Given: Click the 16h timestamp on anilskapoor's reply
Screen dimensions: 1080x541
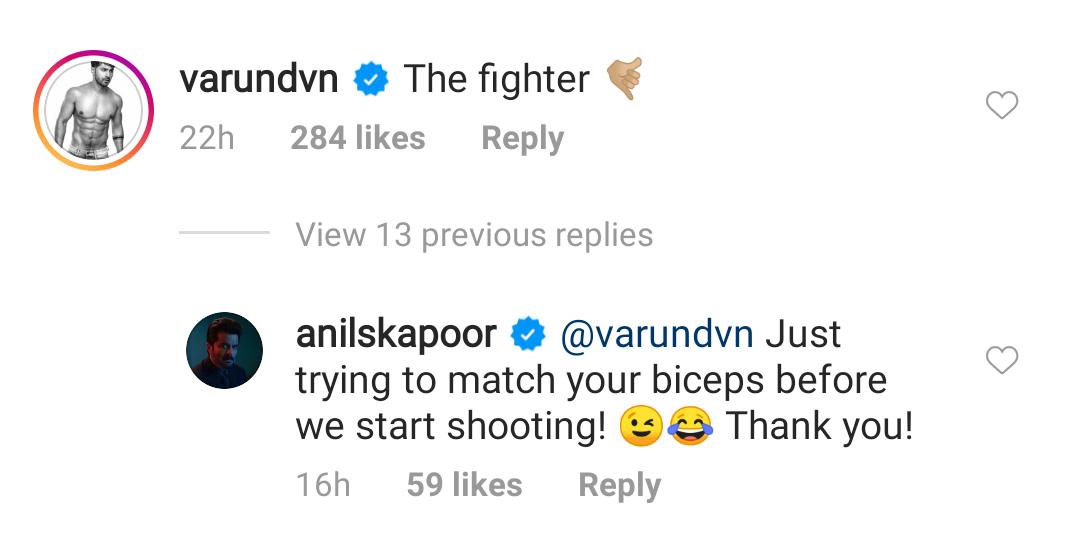Looking at the screenshot, I should pyautogui.click(x=323, y=484).
